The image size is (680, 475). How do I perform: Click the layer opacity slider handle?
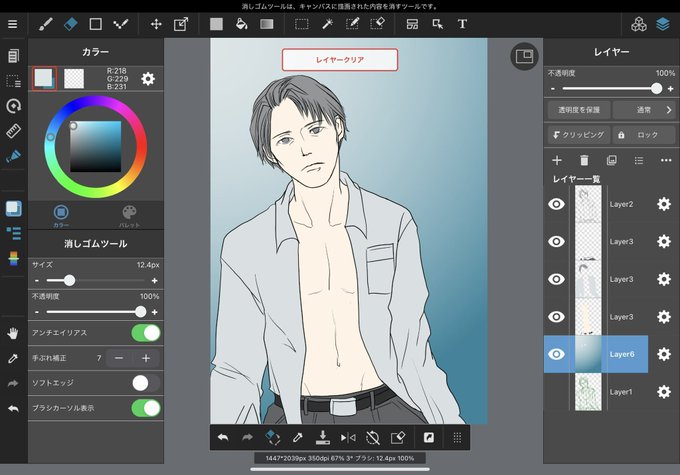[656, 88]
